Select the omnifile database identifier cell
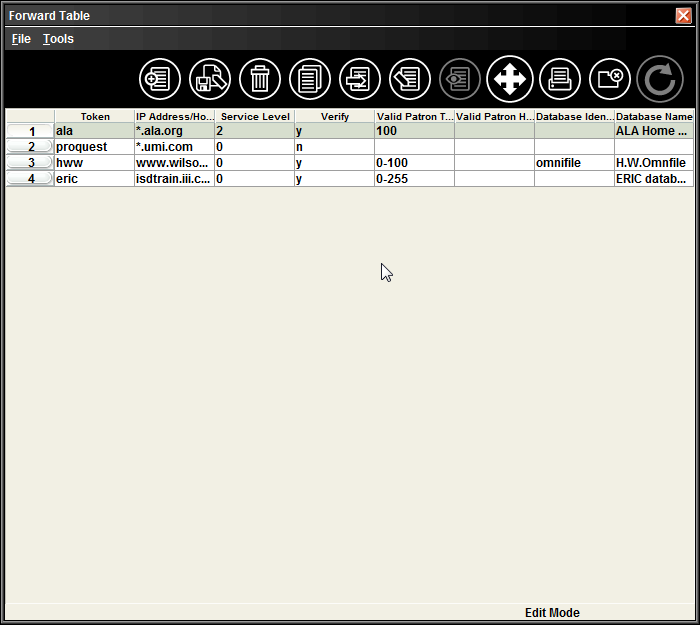This screenshot has height=625, width=700. 574,163
